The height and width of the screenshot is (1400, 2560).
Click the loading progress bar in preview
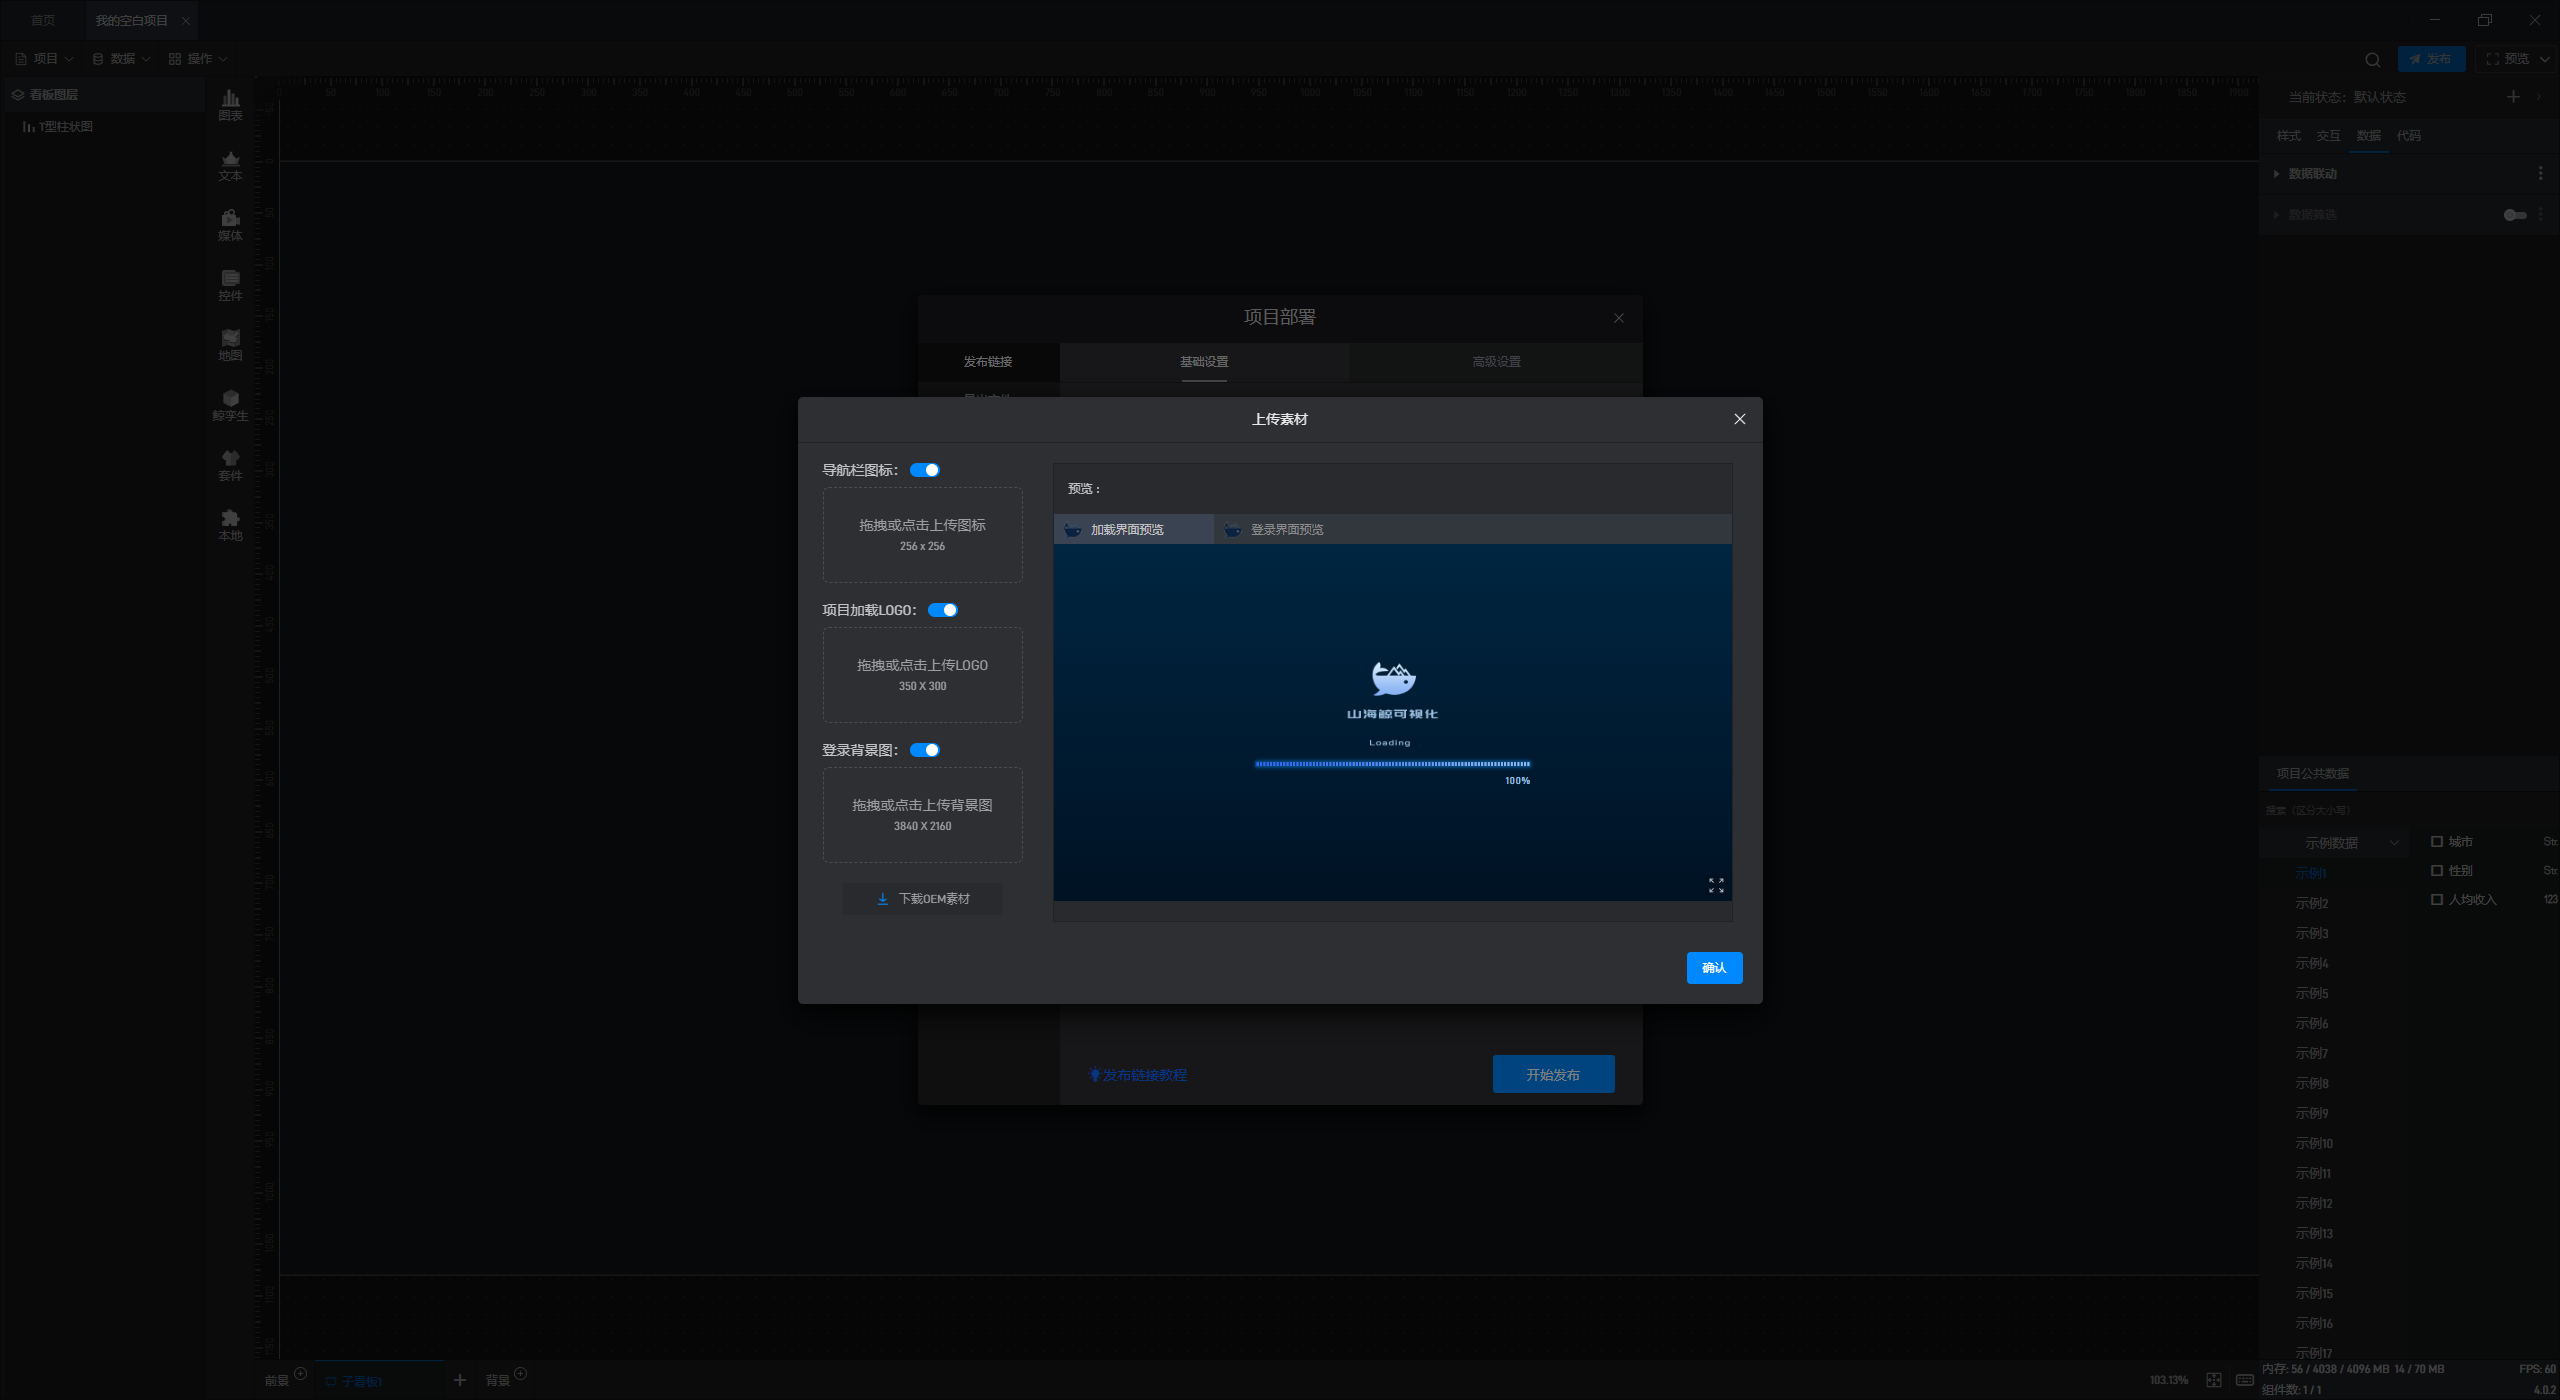click(x=1392, y=764)
